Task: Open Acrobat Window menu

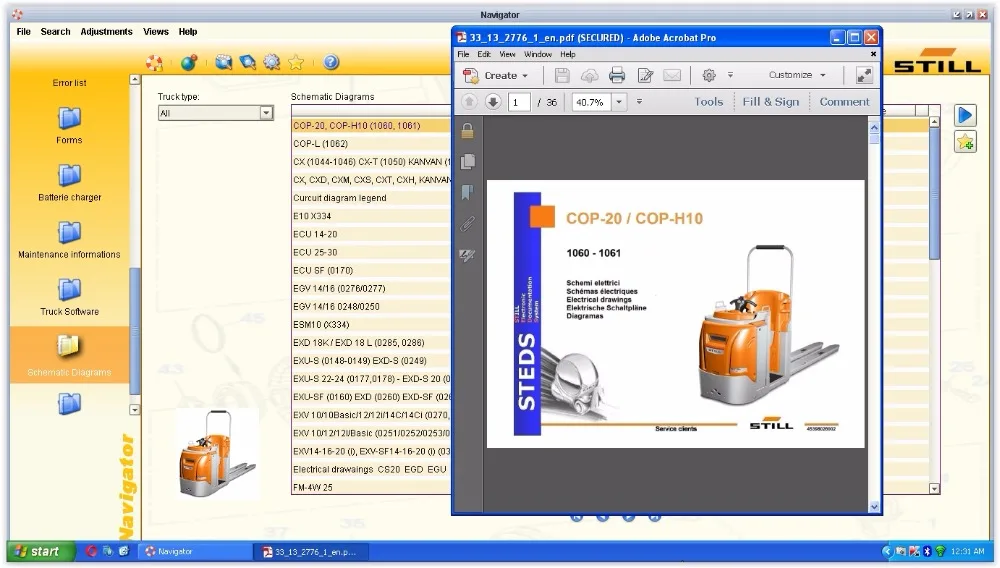Action: click(x=538, y=55)
